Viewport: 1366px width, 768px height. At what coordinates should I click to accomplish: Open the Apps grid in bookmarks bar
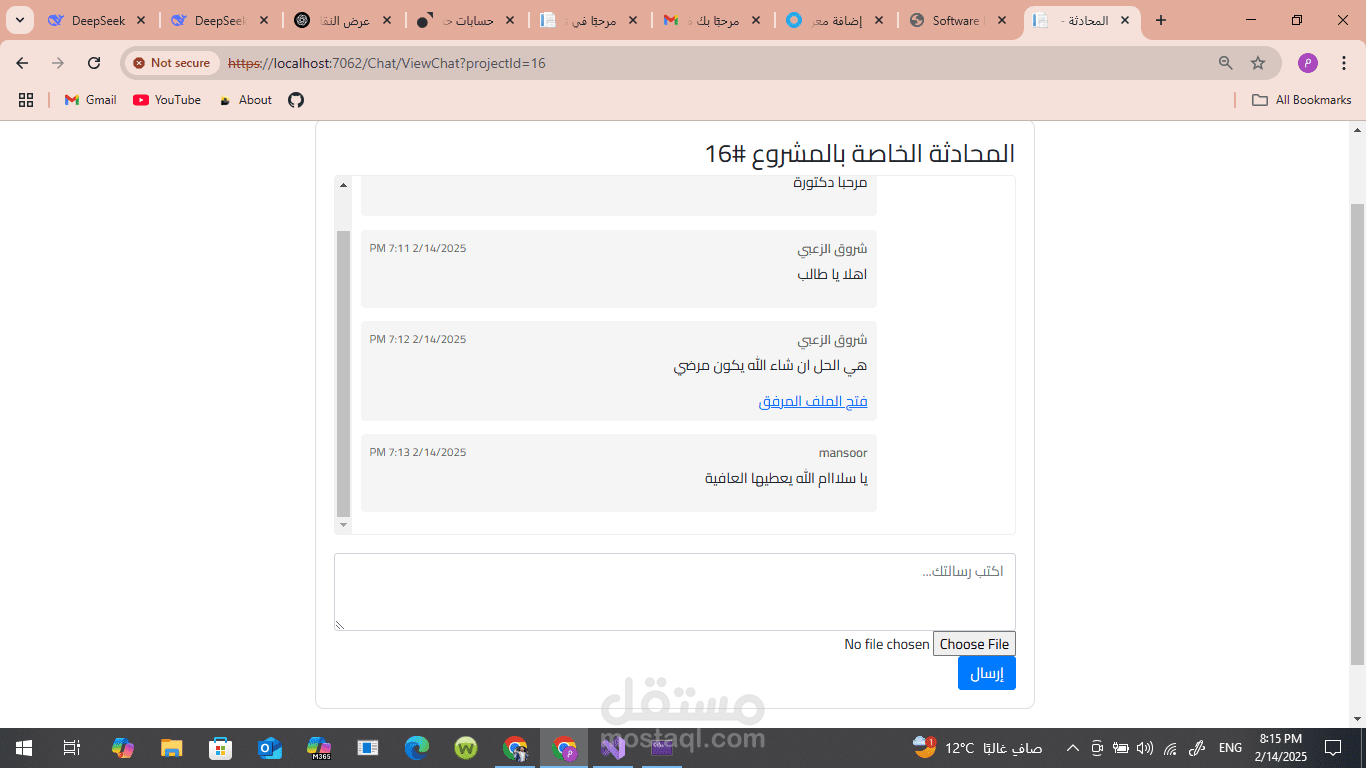point(26,100)
